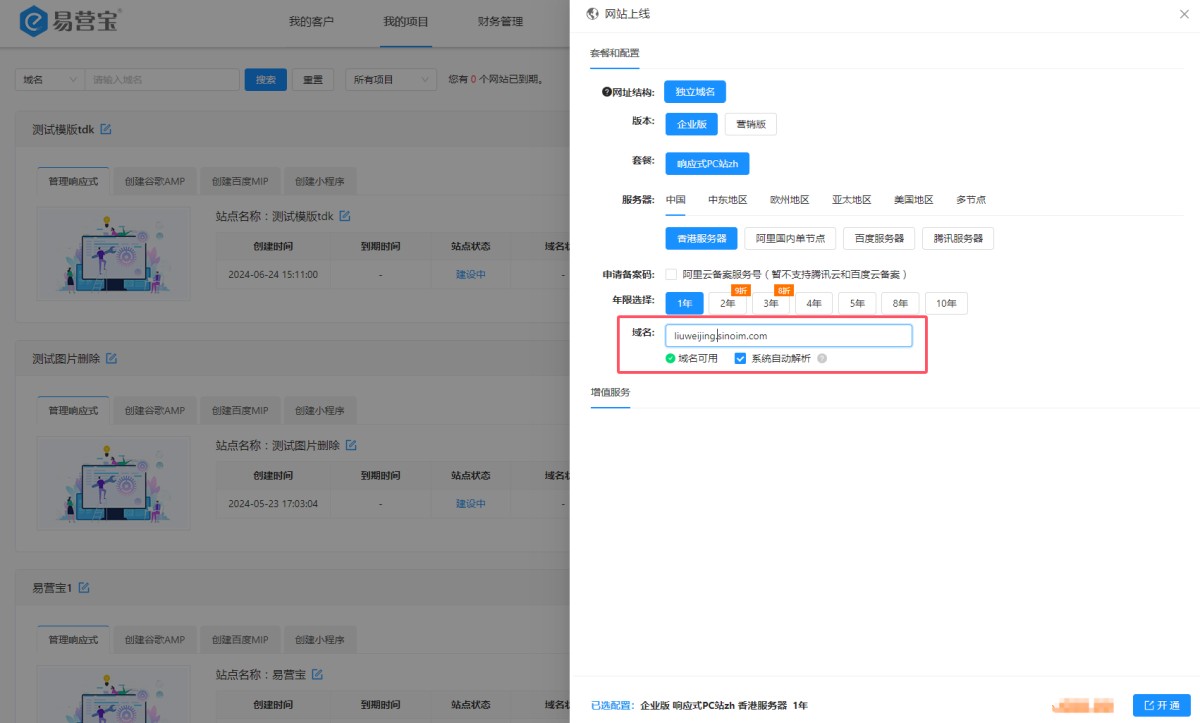Viewport: 1200px width, 723px height.
Task: Click edit icon next to 站点名称：测试模版tdk
Action: pyautogui.click(x=345, y=216)
